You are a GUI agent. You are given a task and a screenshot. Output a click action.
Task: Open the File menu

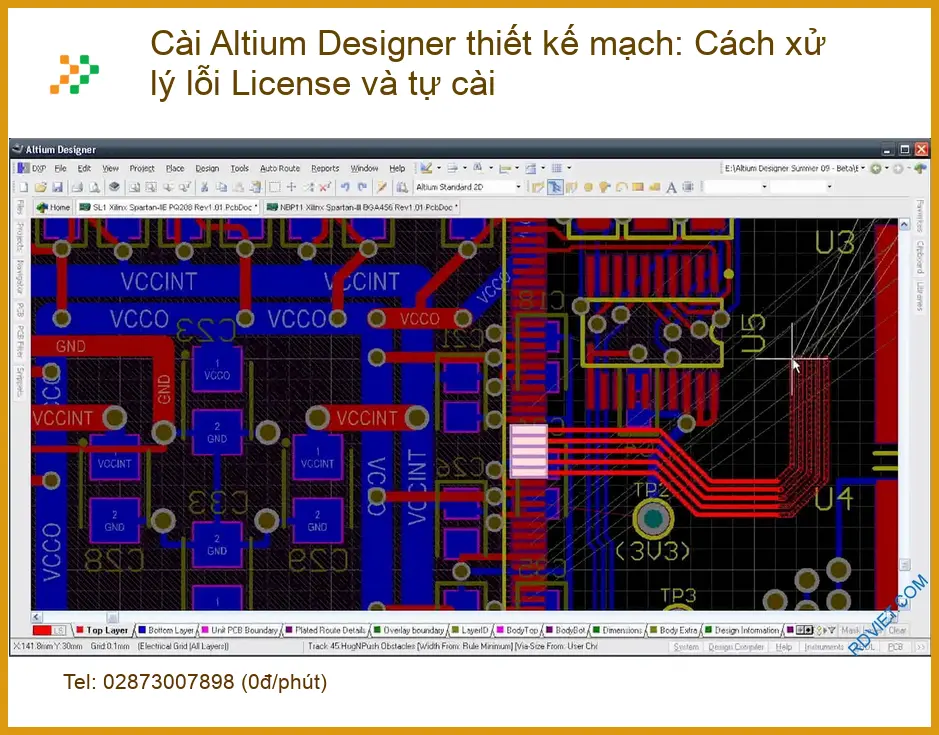coord(60,169)
